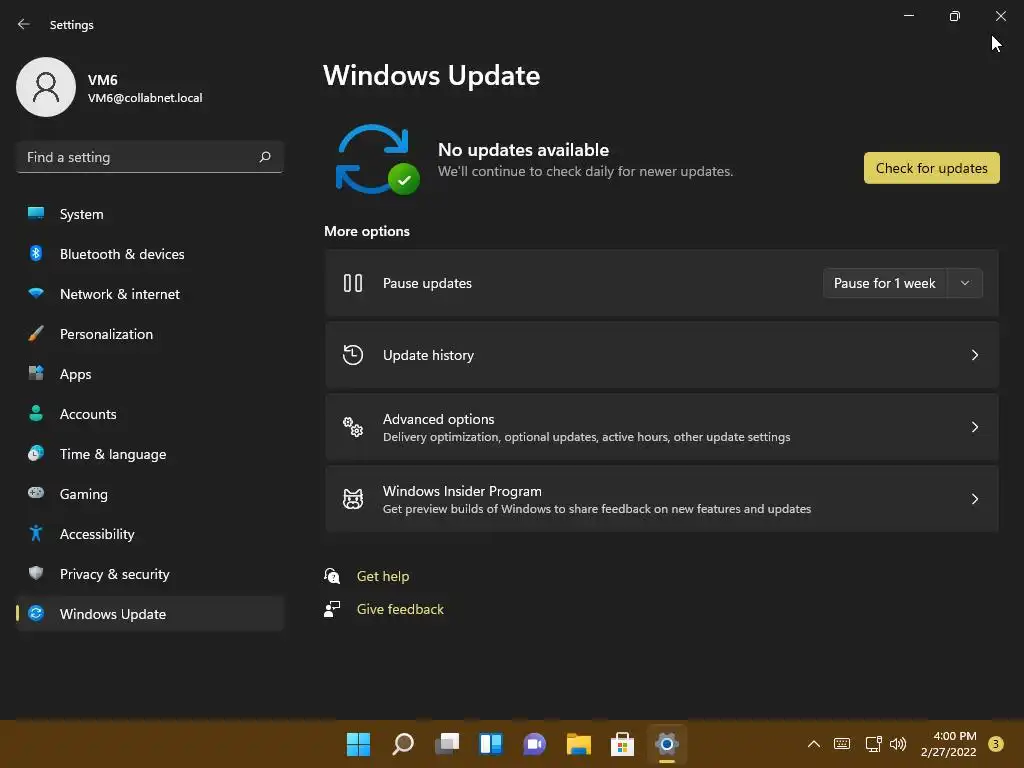Open Network & internet settings
1024x768 pixels.
(x=150, y=294)
